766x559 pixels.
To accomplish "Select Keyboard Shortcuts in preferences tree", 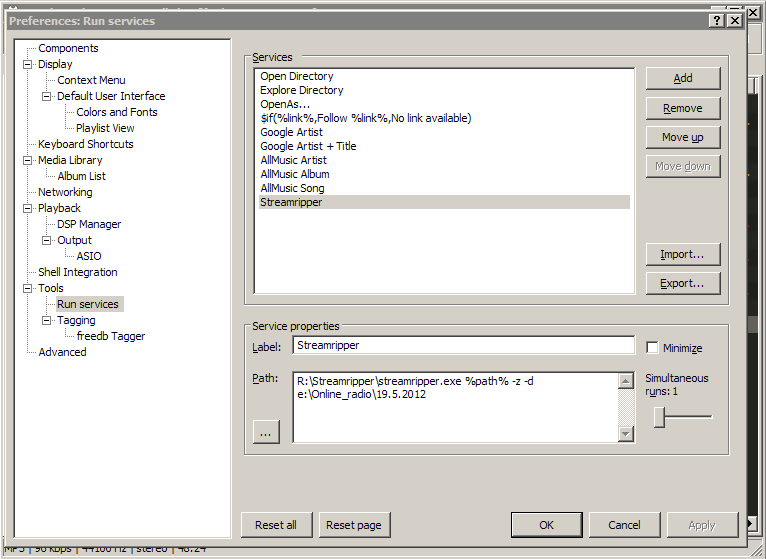I will click(x=85, y=144).
